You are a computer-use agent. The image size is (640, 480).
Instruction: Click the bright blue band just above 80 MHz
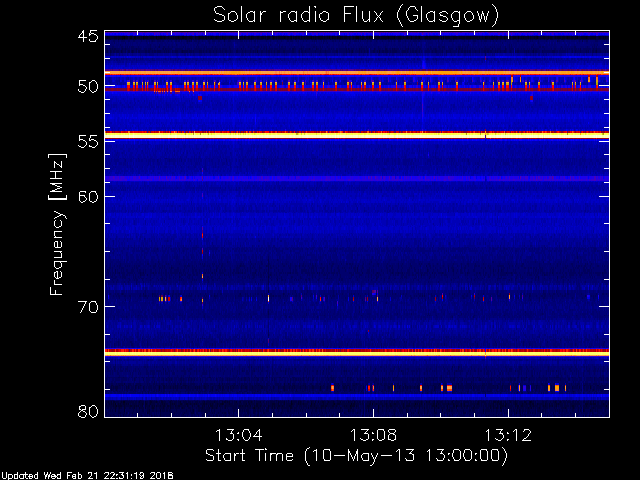point(357,396)
